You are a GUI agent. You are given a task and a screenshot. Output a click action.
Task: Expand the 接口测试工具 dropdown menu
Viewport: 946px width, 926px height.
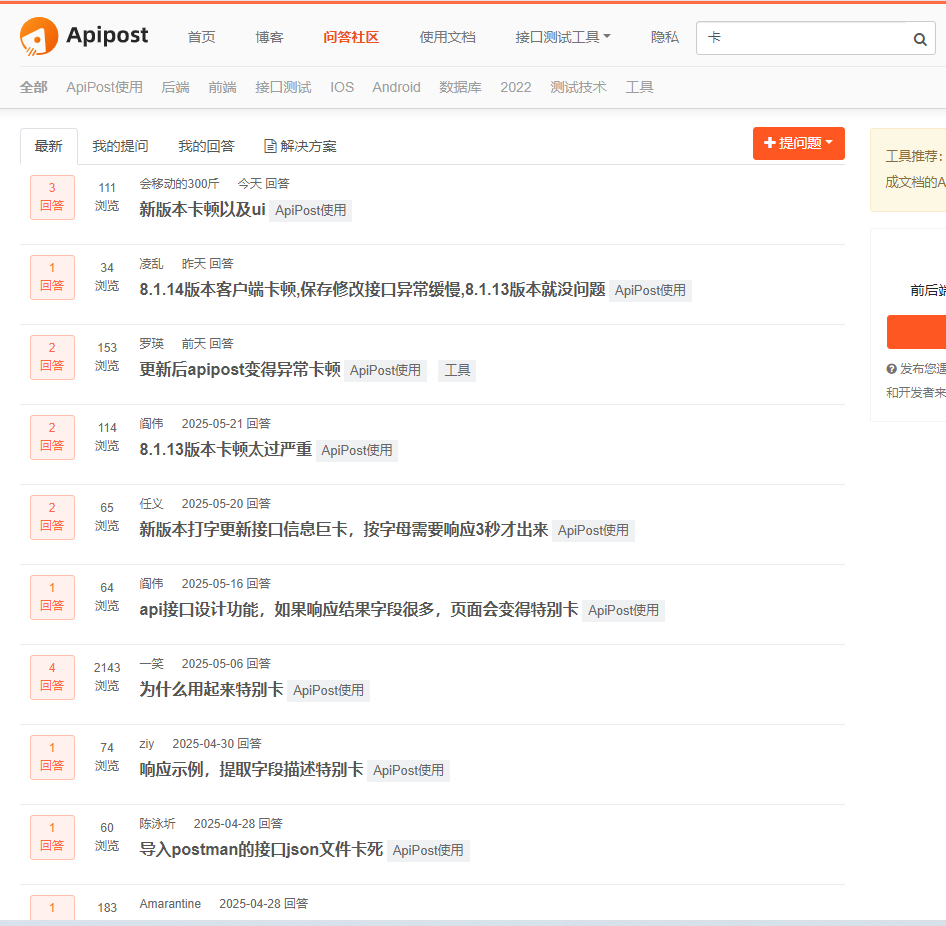click(562, 37)
